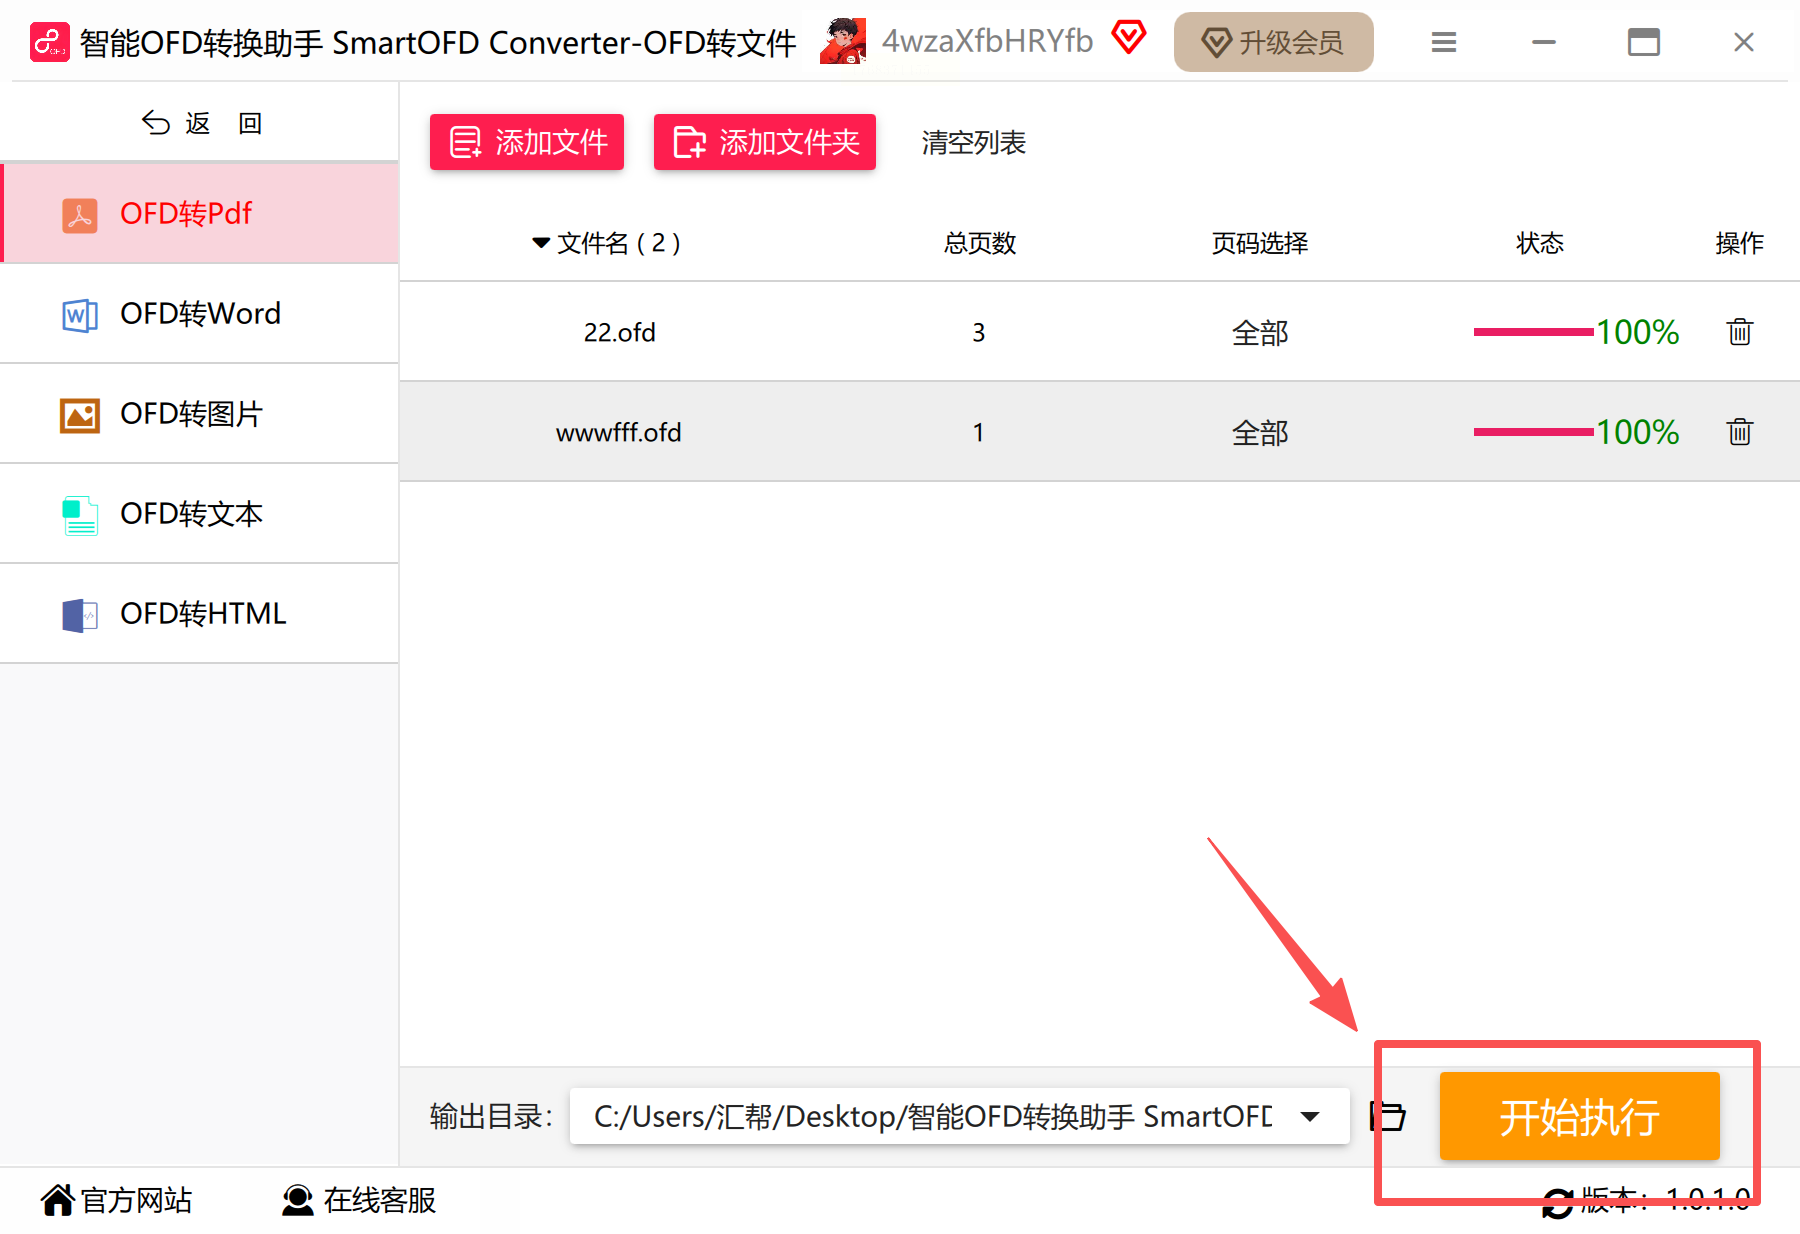
Task: Open page selection 全部 for wwwfff.ofd
Action: pyautogui.click(x=1260, y=432)
